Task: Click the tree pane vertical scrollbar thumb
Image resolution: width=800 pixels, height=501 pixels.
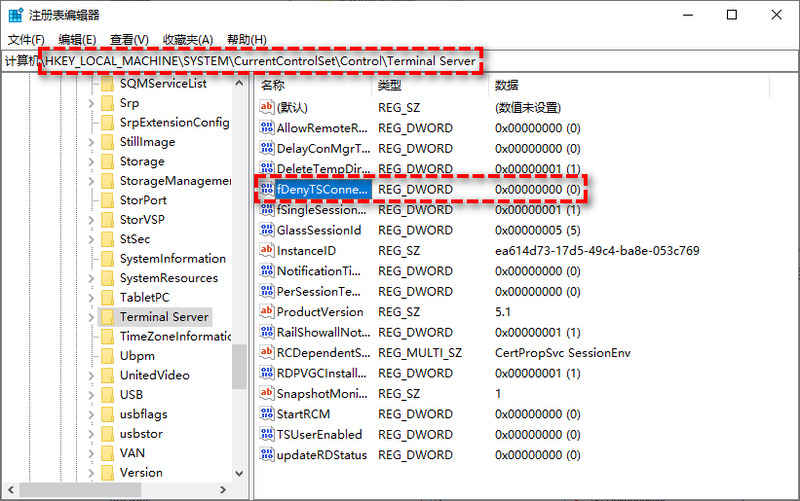Action: [x=239, y=366]
